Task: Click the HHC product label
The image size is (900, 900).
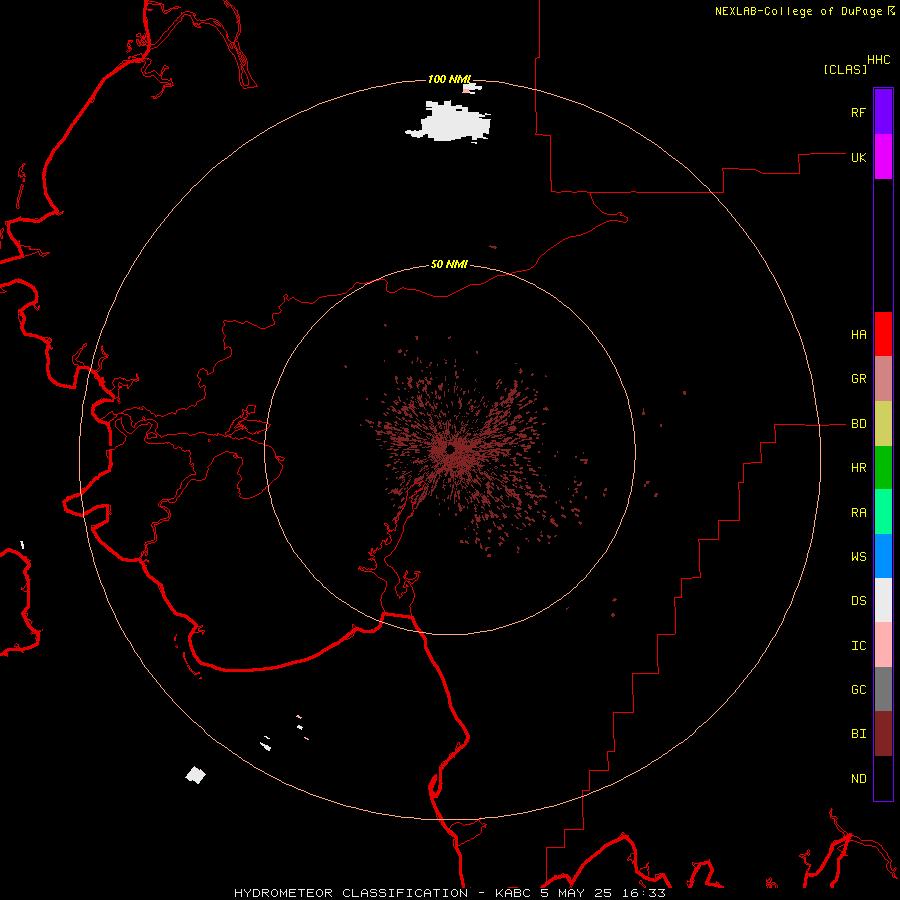Action: click(x=878, y=60)
